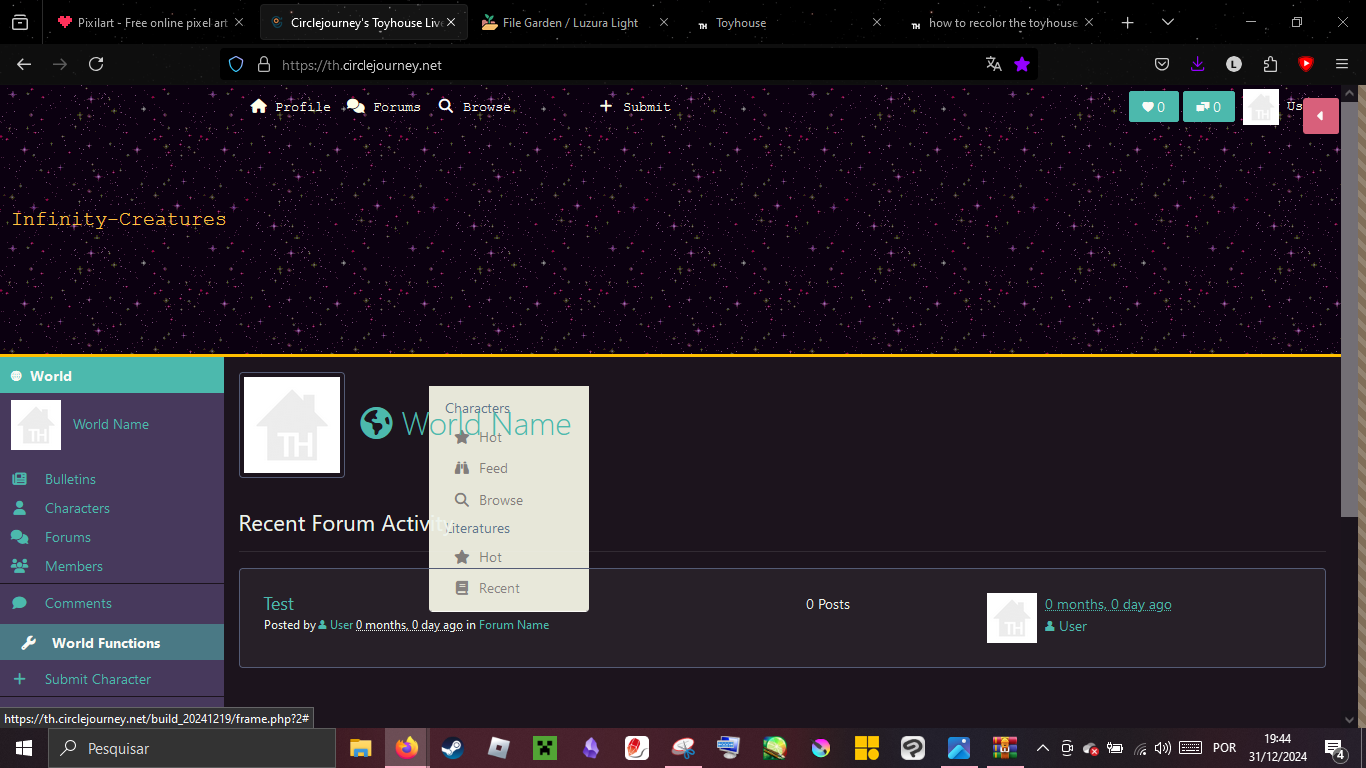Switch to how to recolor toyhouse tab
This screenshot has height=768, width=1366.
[1003, 22]
